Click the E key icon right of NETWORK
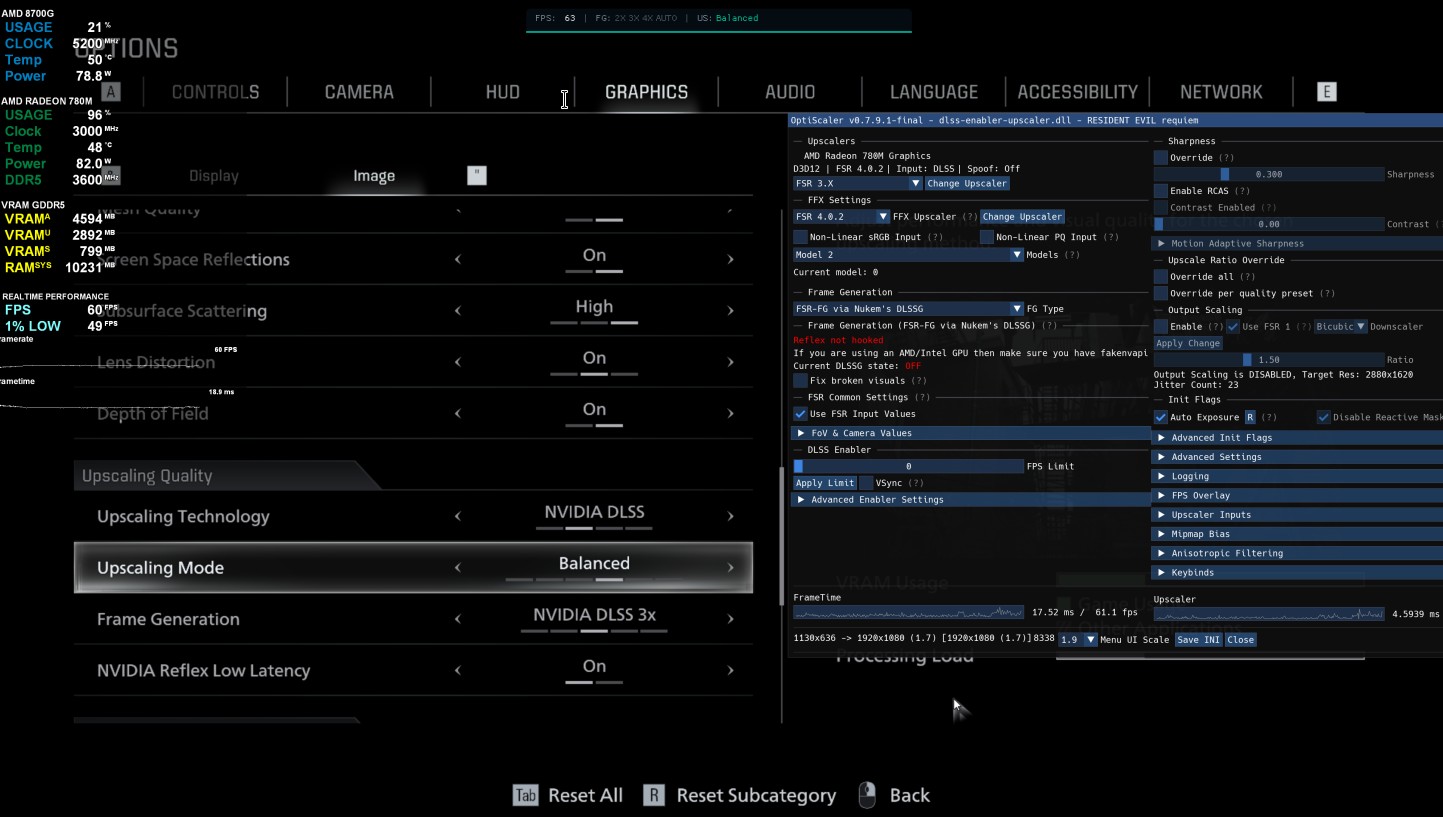This screenshot has height=817, width=1443. [1327, 92]
